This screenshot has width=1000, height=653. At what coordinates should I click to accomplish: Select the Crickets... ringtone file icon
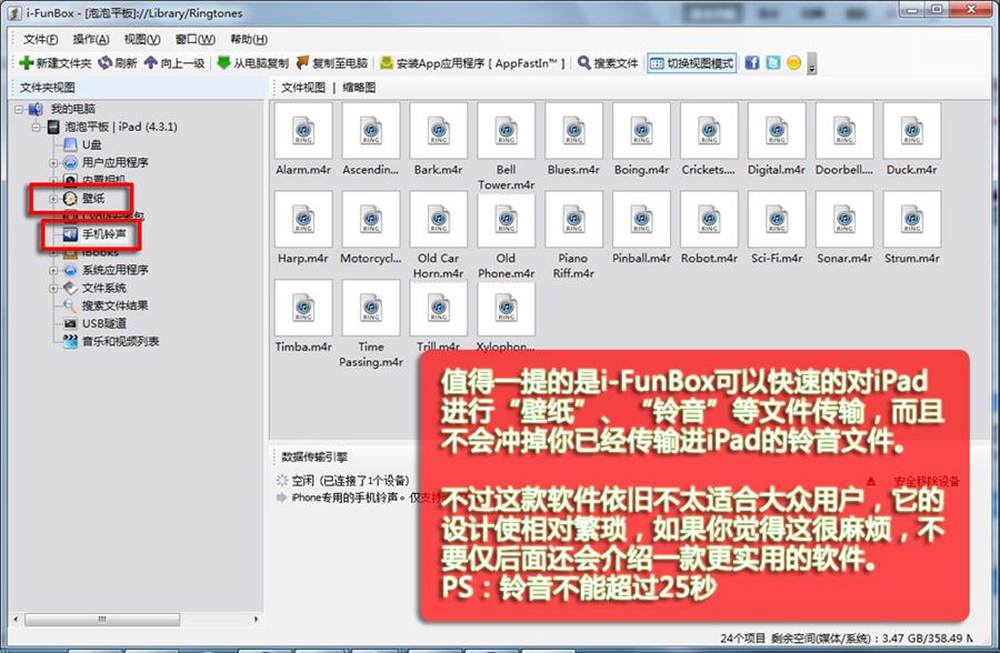click(x=709, y=130)
